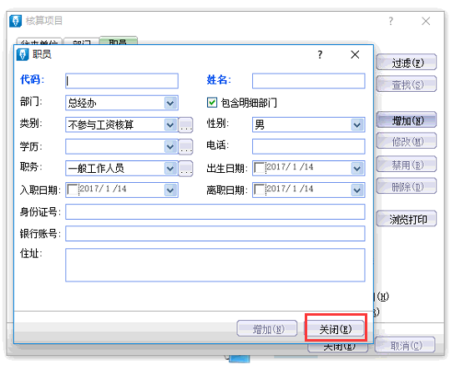Enable the 出生日期 date checkbox
The image size is (450, 365).
click(259, 168)
